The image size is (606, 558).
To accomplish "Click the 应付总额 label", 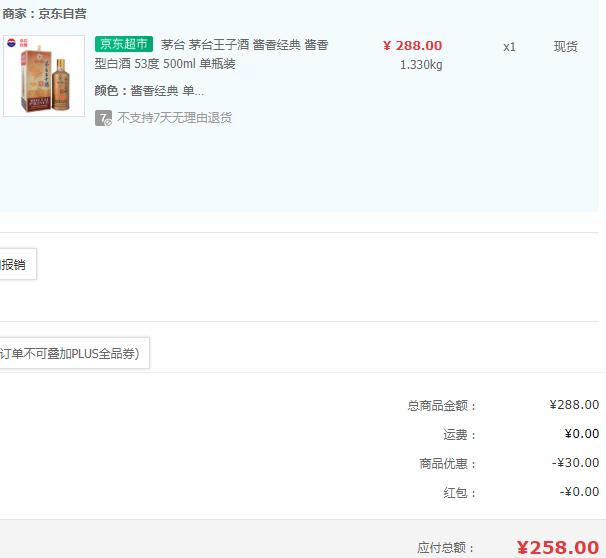I will pyautogui.click(x=446, y=548).
